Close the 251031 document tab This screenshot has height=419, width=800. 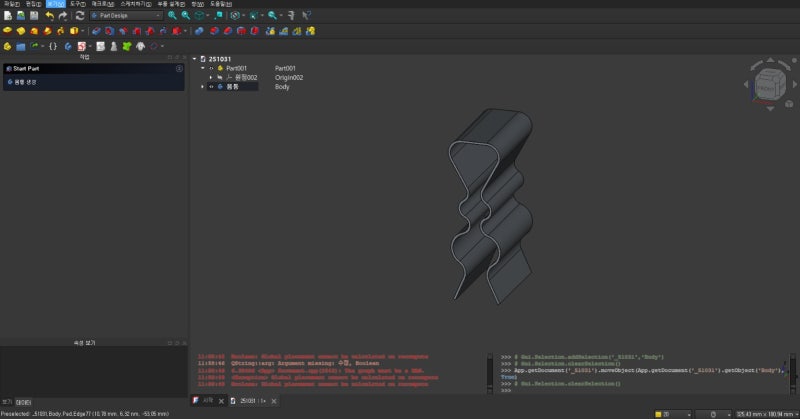coord(274,401)
